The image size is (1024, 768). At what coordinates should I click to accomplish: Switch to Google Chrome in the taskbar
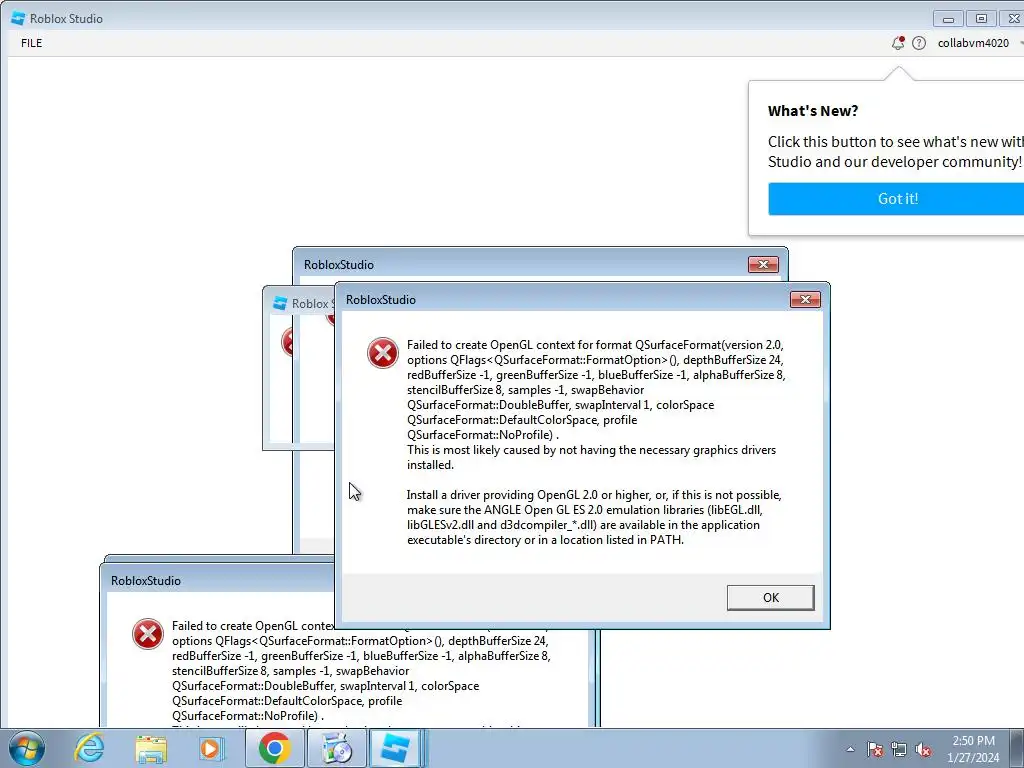[x=274, y=748]
